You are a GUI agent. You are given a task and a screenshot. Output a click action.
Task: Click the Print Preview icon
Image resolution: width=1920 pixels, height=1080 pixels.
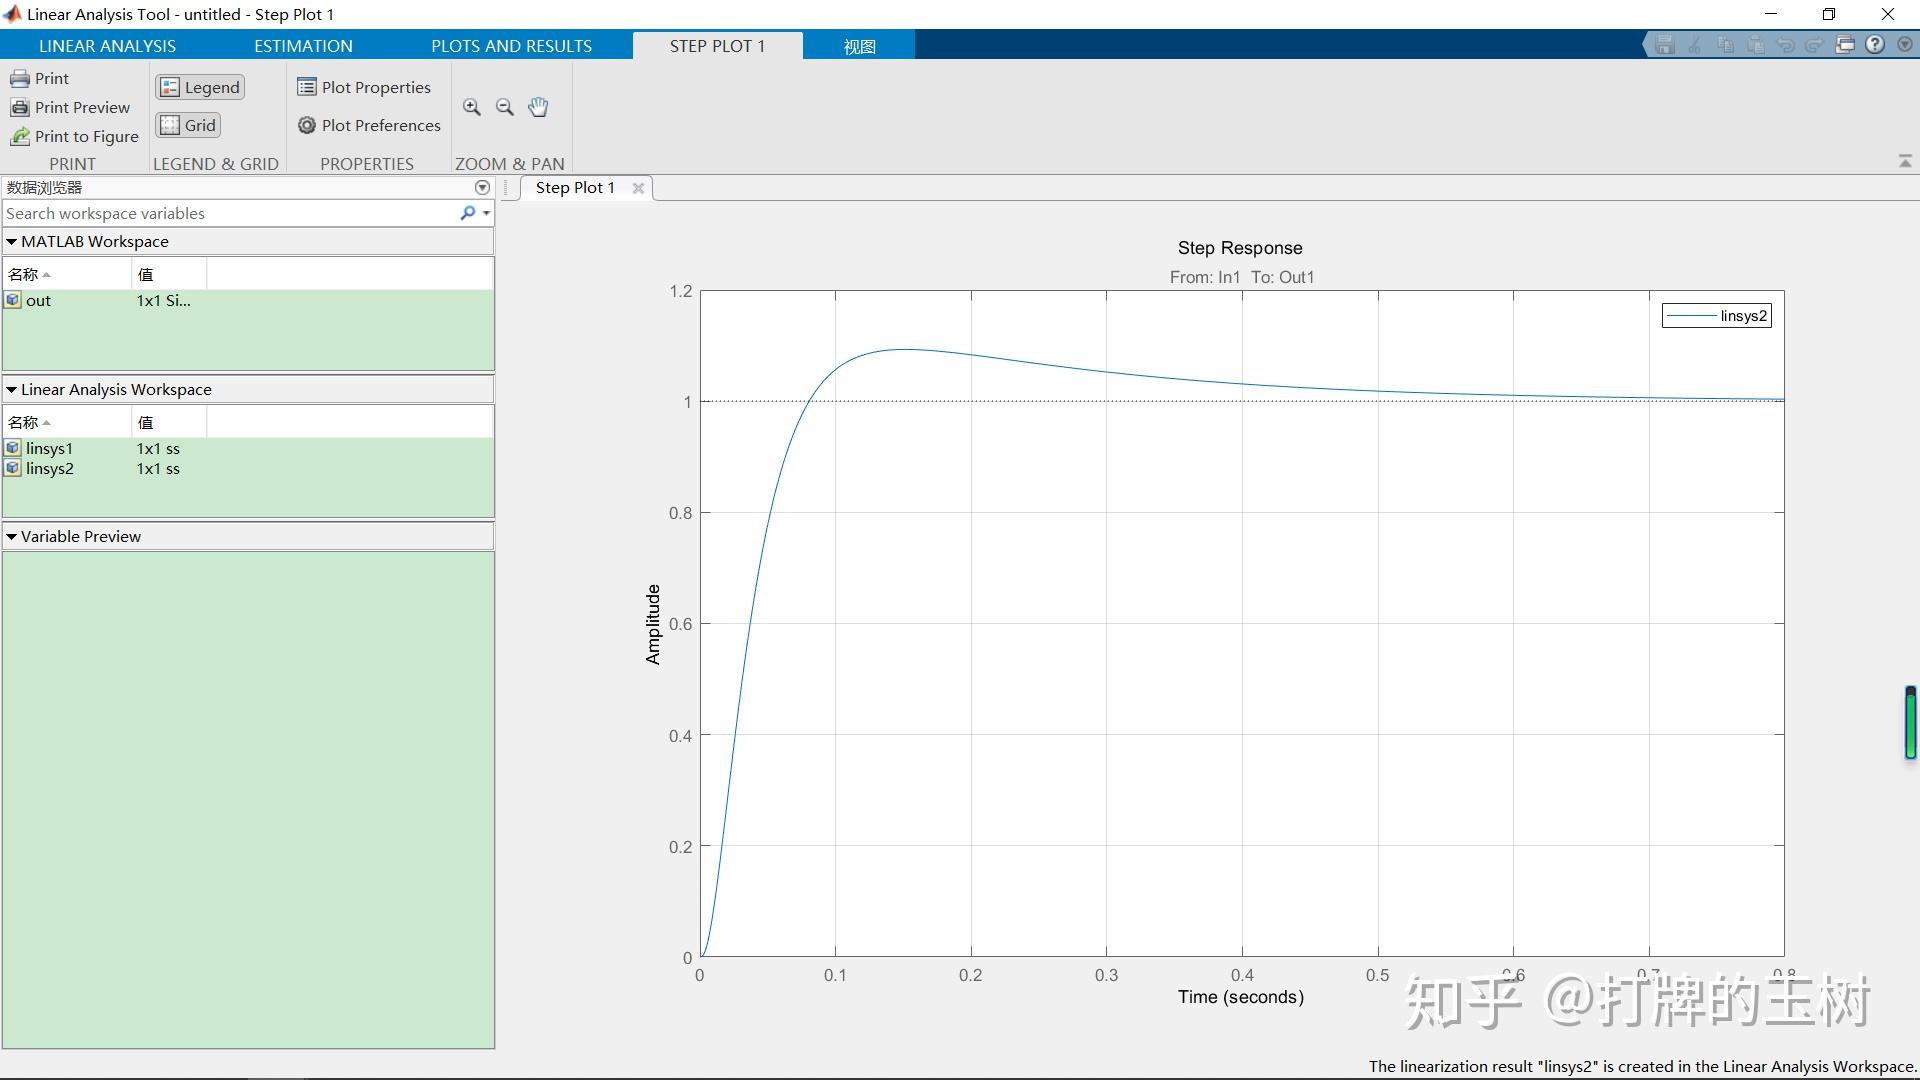click(21, 107)
